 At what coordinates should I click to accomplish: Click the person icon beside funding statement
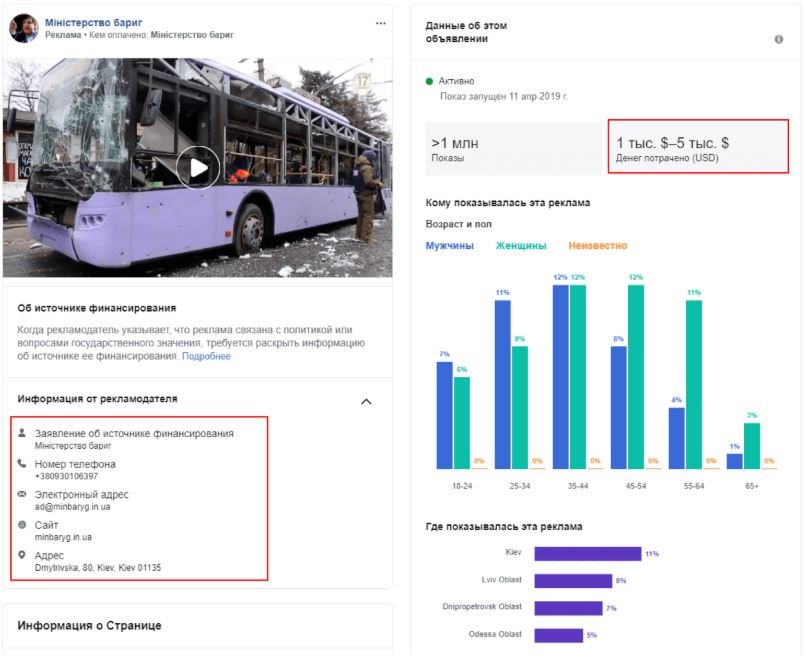pyautogui.click(x=23, y=433)
